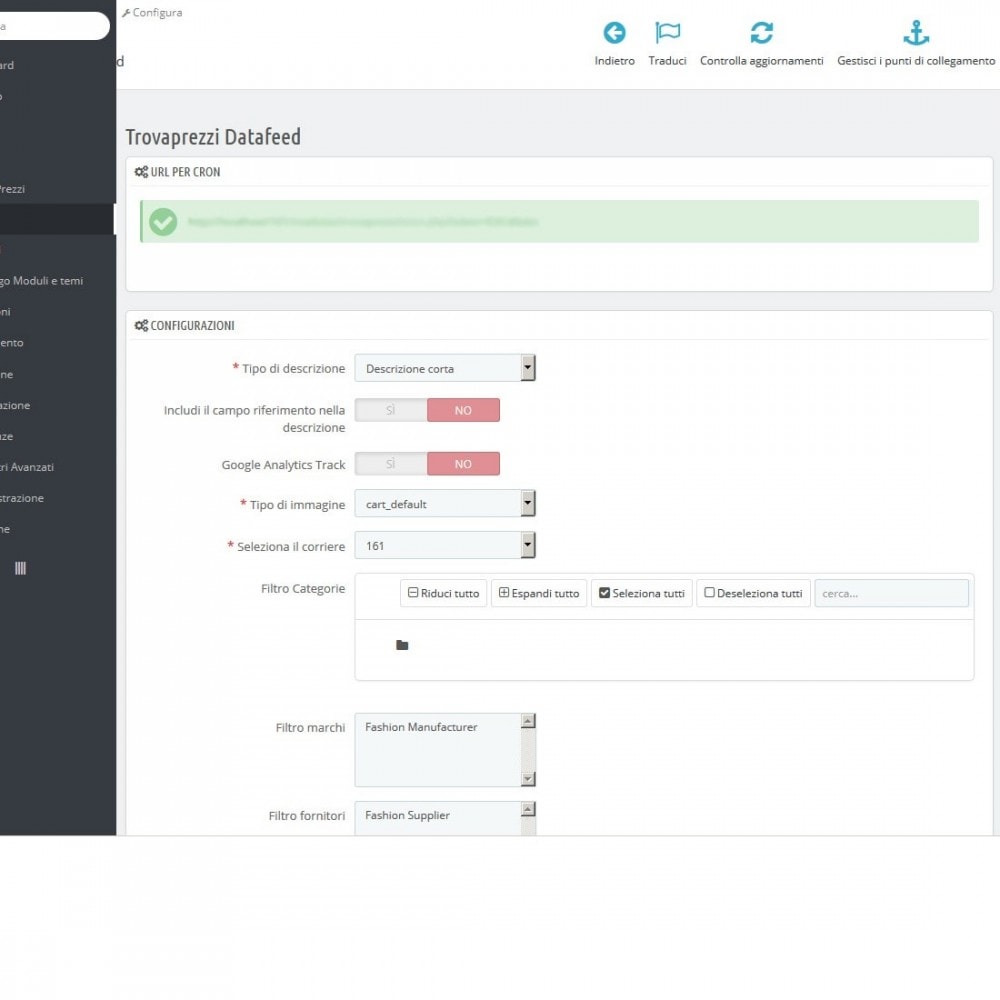Click the sidebar search box

[54, 26]
